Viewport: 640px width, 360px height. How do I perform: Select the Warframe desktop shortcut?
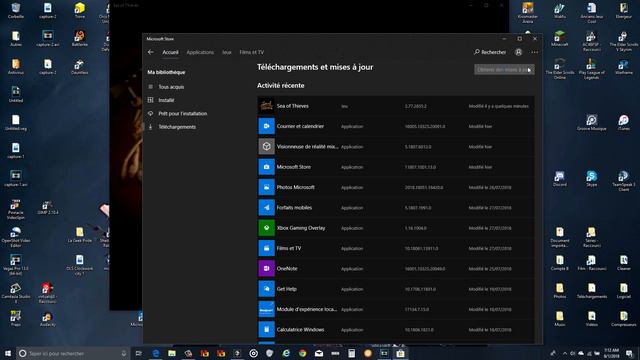[623, 67]
